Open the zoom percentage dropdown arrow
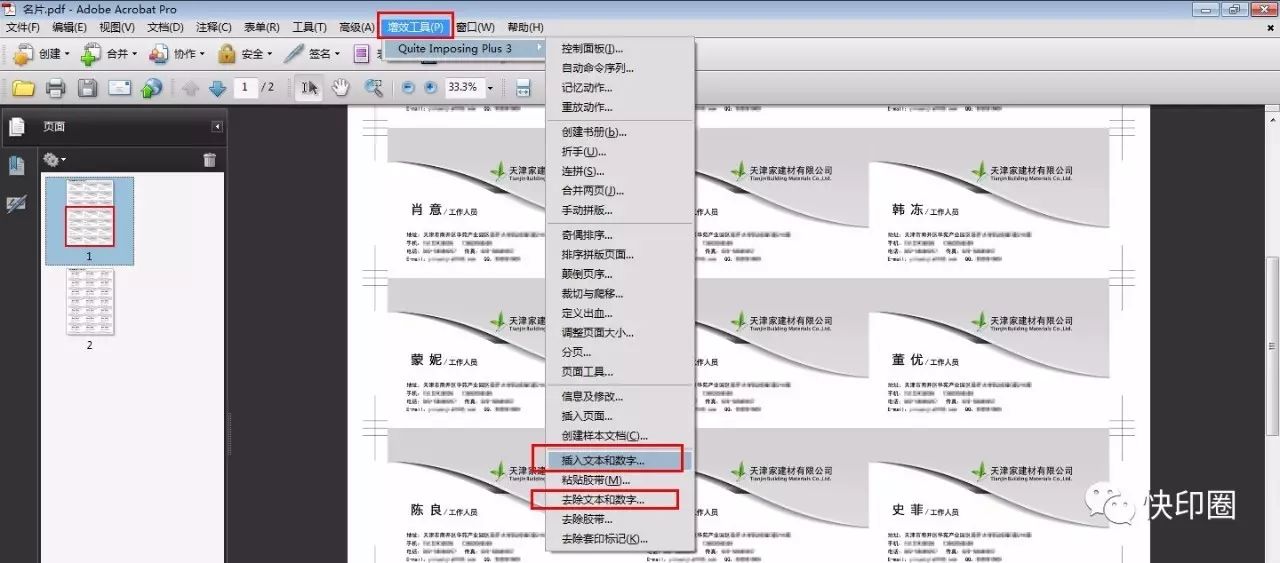The width and height of the screenshot is (1280, 563). [490, 88]
